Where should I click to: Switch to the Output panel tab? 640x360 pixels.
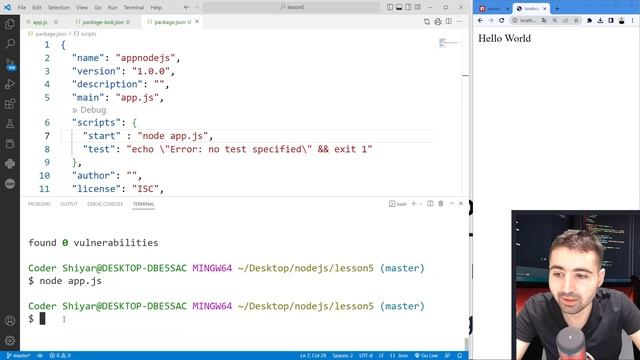(x=69, y=204)
